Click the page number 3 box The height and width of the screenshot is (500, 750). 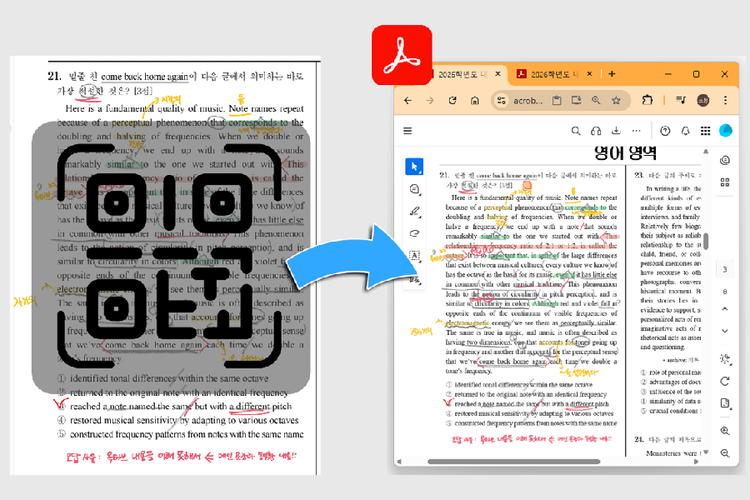725,269
